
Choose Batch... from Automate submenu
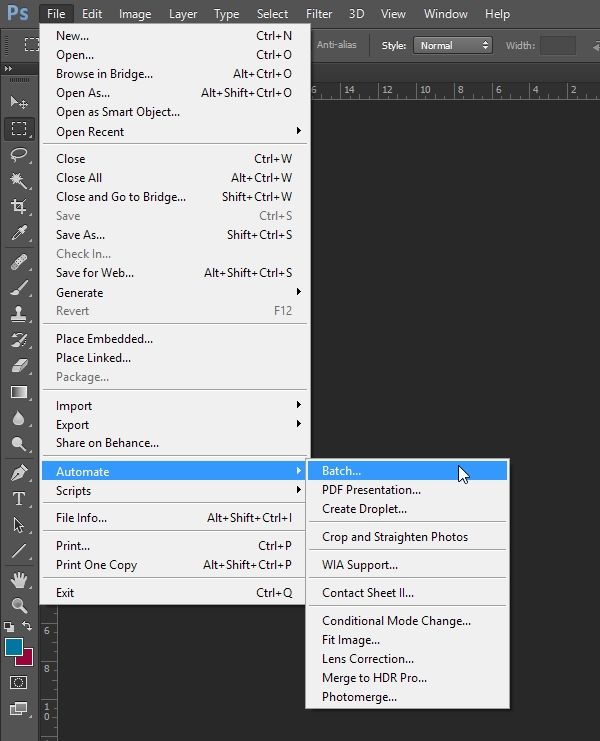(x=407, y=471)
